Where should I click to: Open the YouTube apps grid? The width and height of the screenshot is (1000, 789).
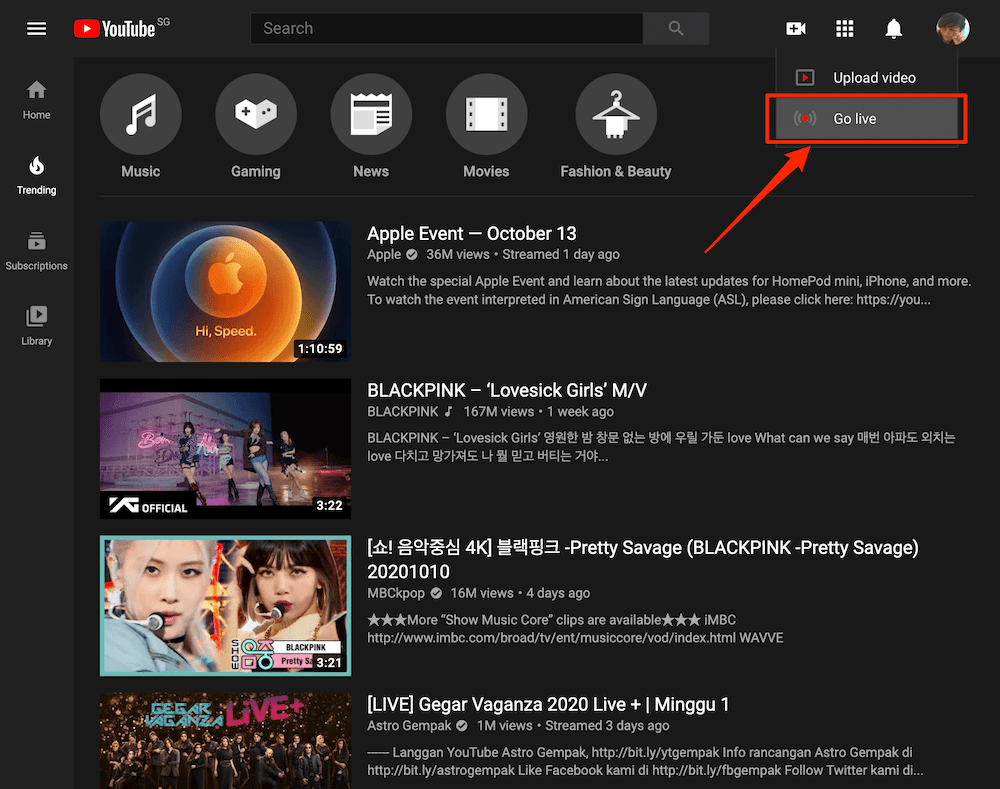[844, 29]
